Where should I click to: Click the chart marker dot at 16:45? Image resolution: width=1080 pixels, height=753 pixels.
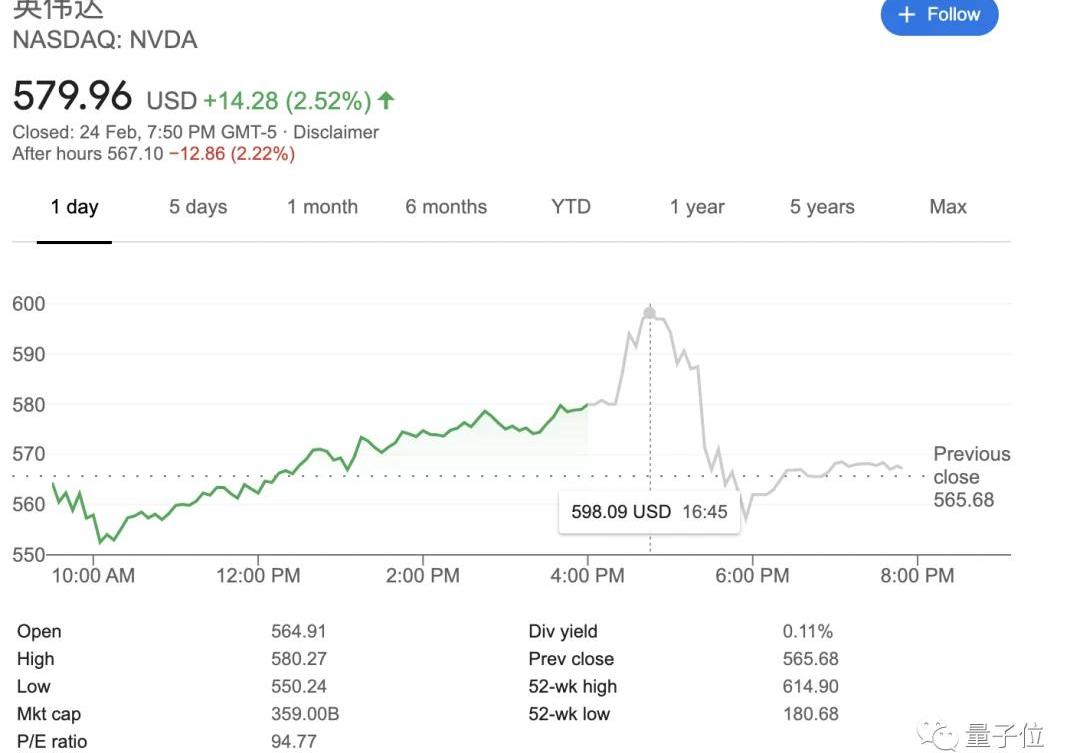click(649, 313)
